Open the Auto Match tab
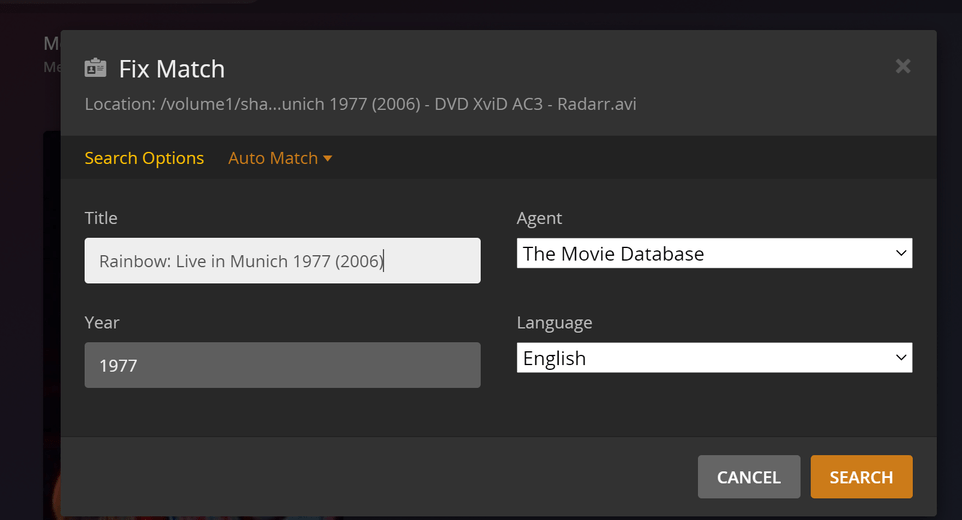The image size is (962, 520). tap(273, 158)
